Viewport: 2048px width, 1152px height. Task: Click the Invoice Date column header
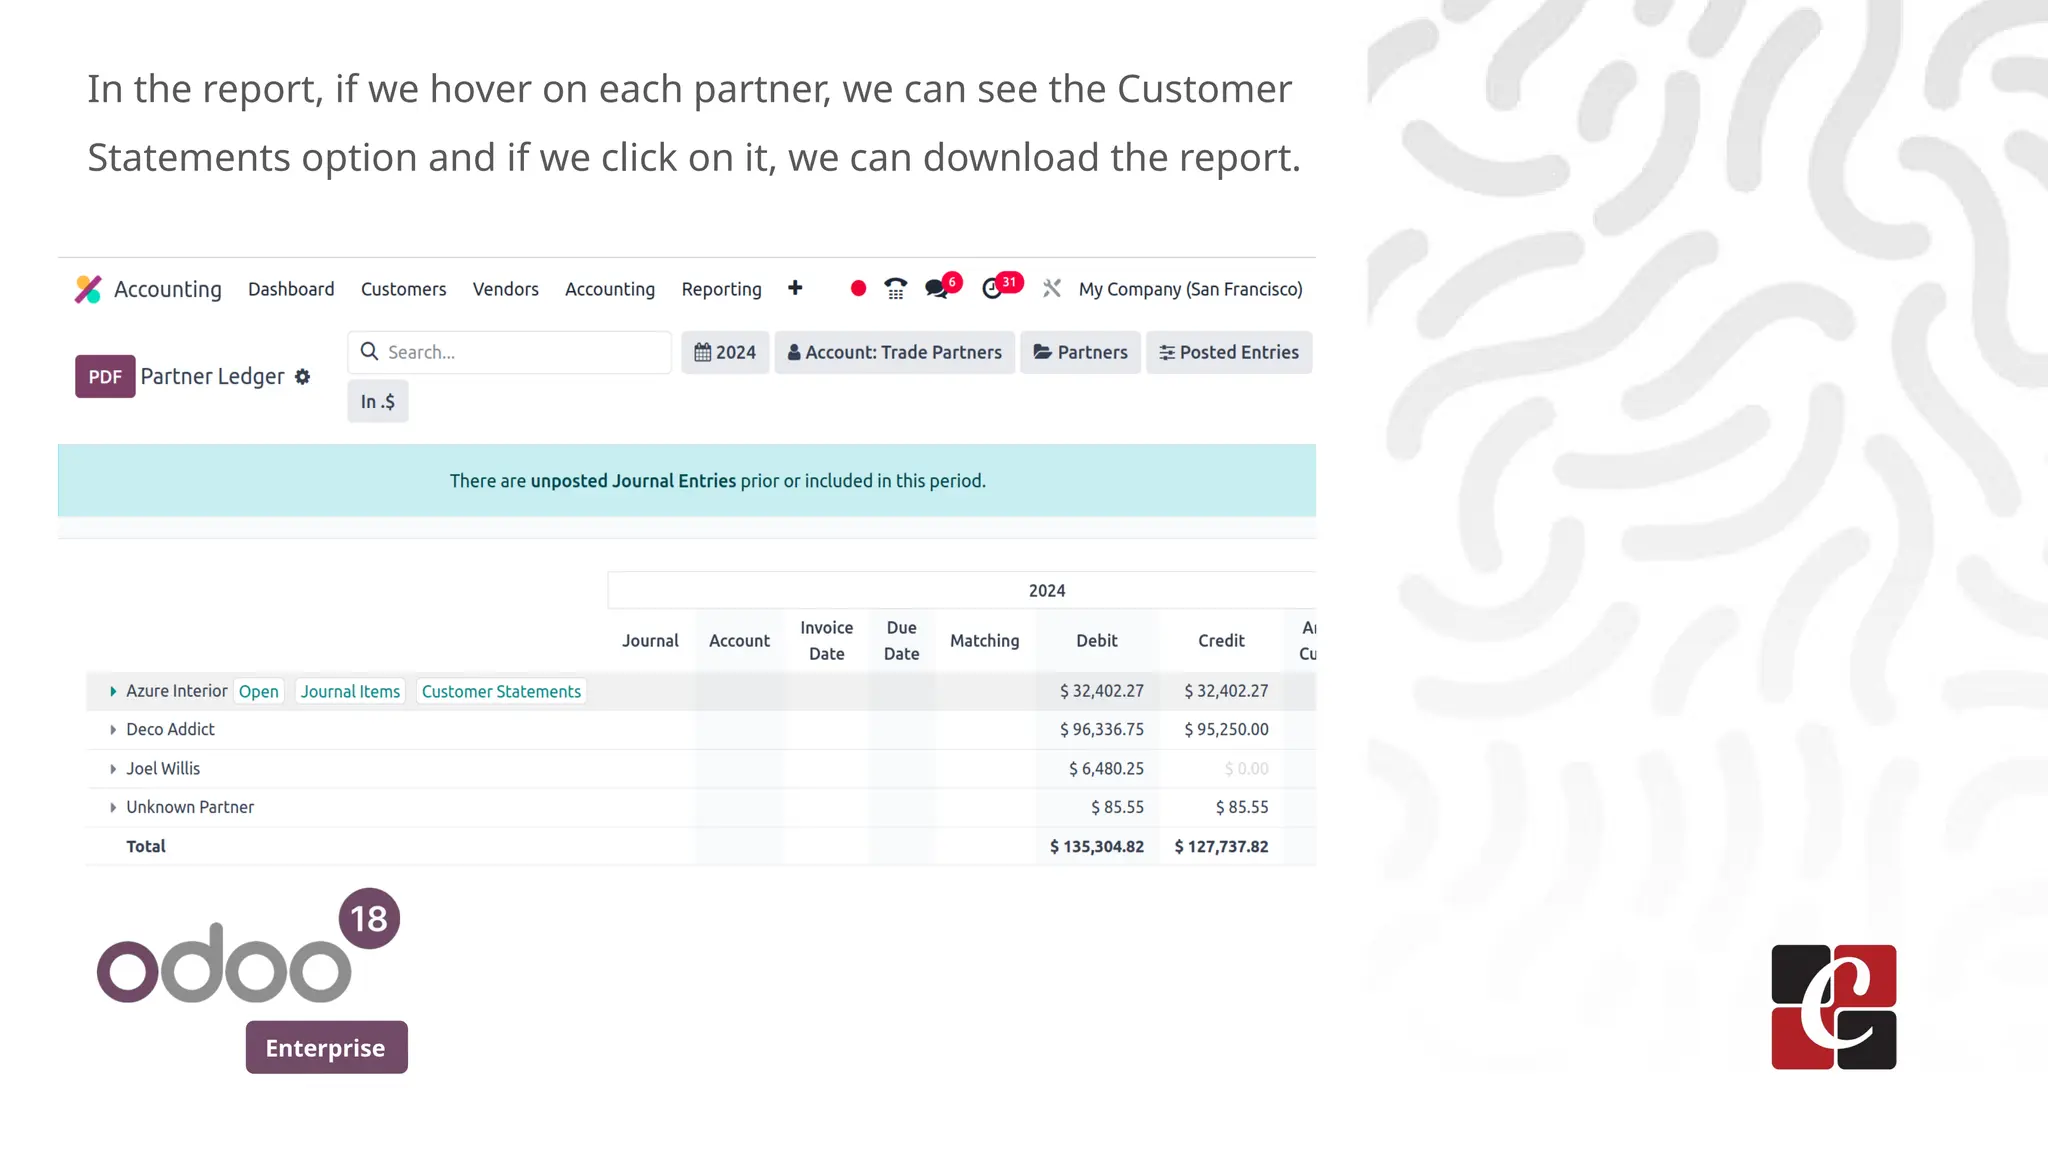tap(826, 641)
